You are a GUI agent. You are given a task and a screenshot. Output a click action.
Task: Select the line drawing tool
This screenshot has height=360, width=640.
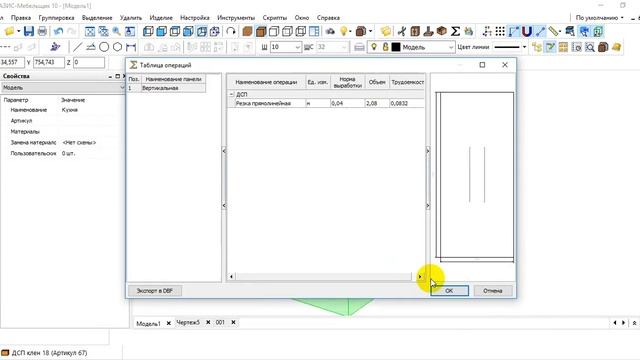(78, 47)
